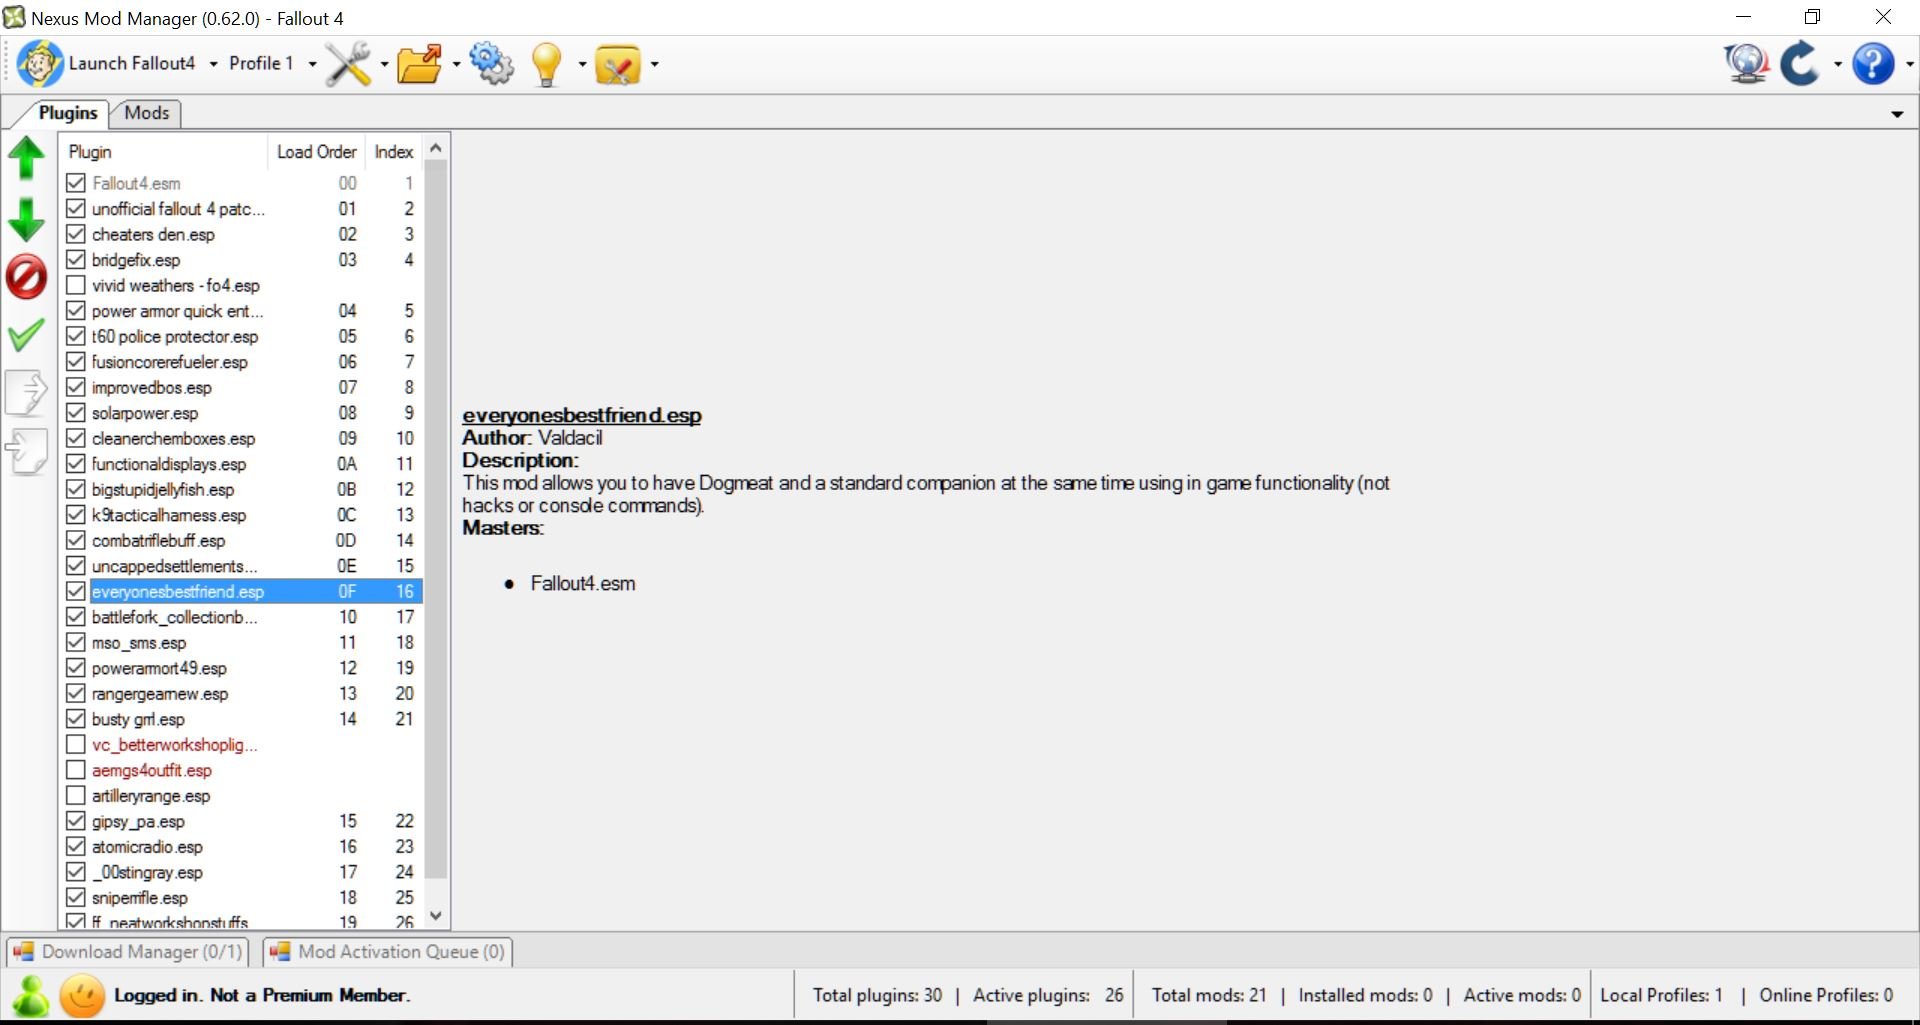This screenshot has width=1920, height=1025.
Task: Open the tab list dropdown arrow
Action: coord(1897,114)
